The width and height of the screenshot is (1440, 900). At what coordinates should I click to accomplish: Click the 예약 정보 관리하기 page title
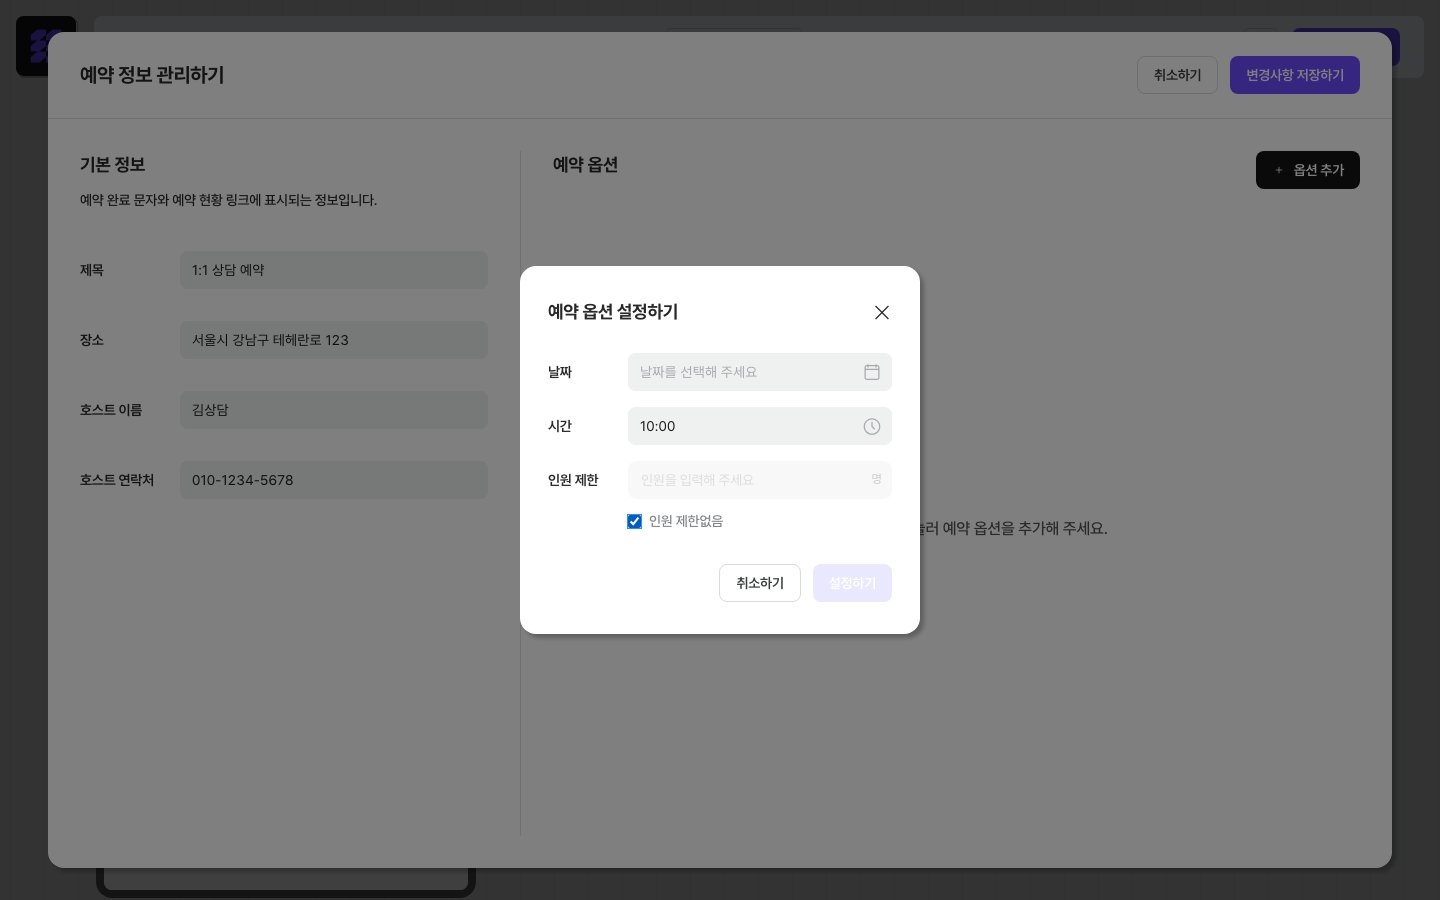pos(152,75)
